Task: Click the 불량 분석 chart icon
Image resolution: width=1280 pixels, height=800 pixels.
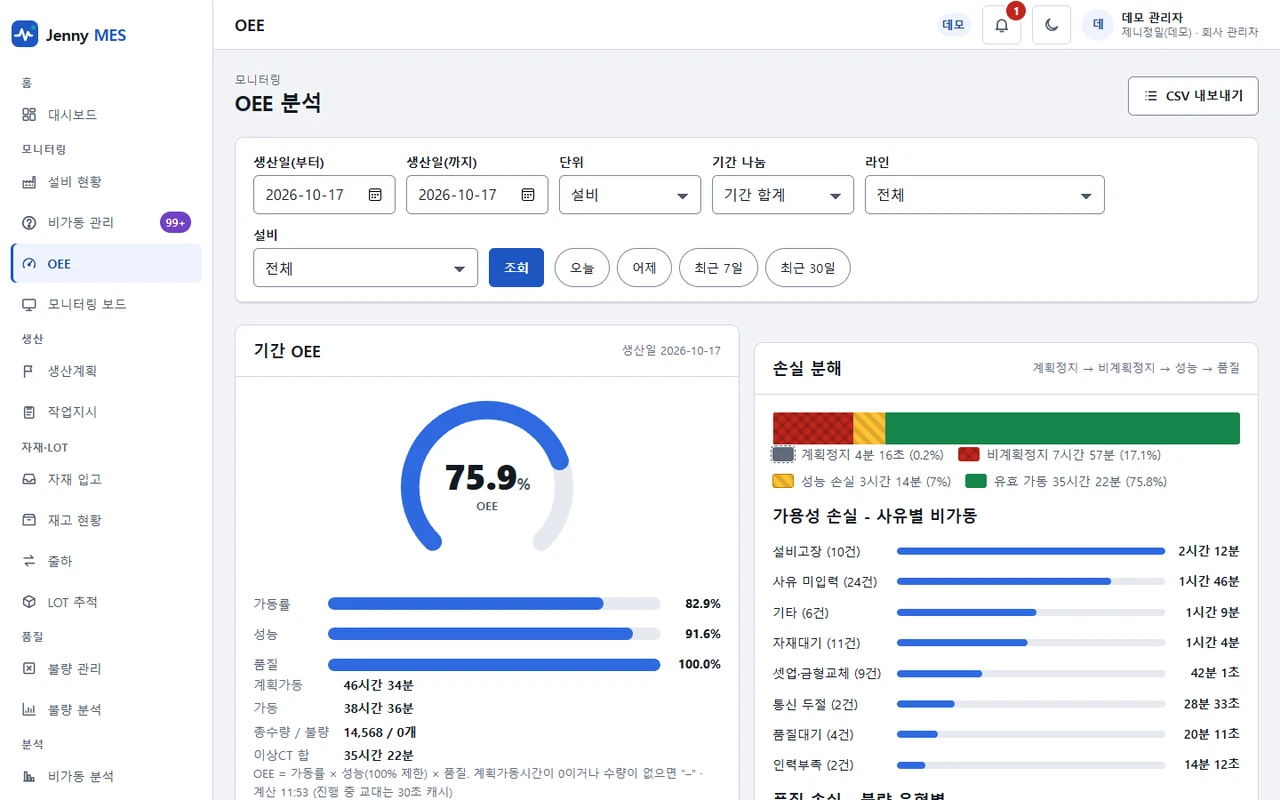Action: pos(29,710)
